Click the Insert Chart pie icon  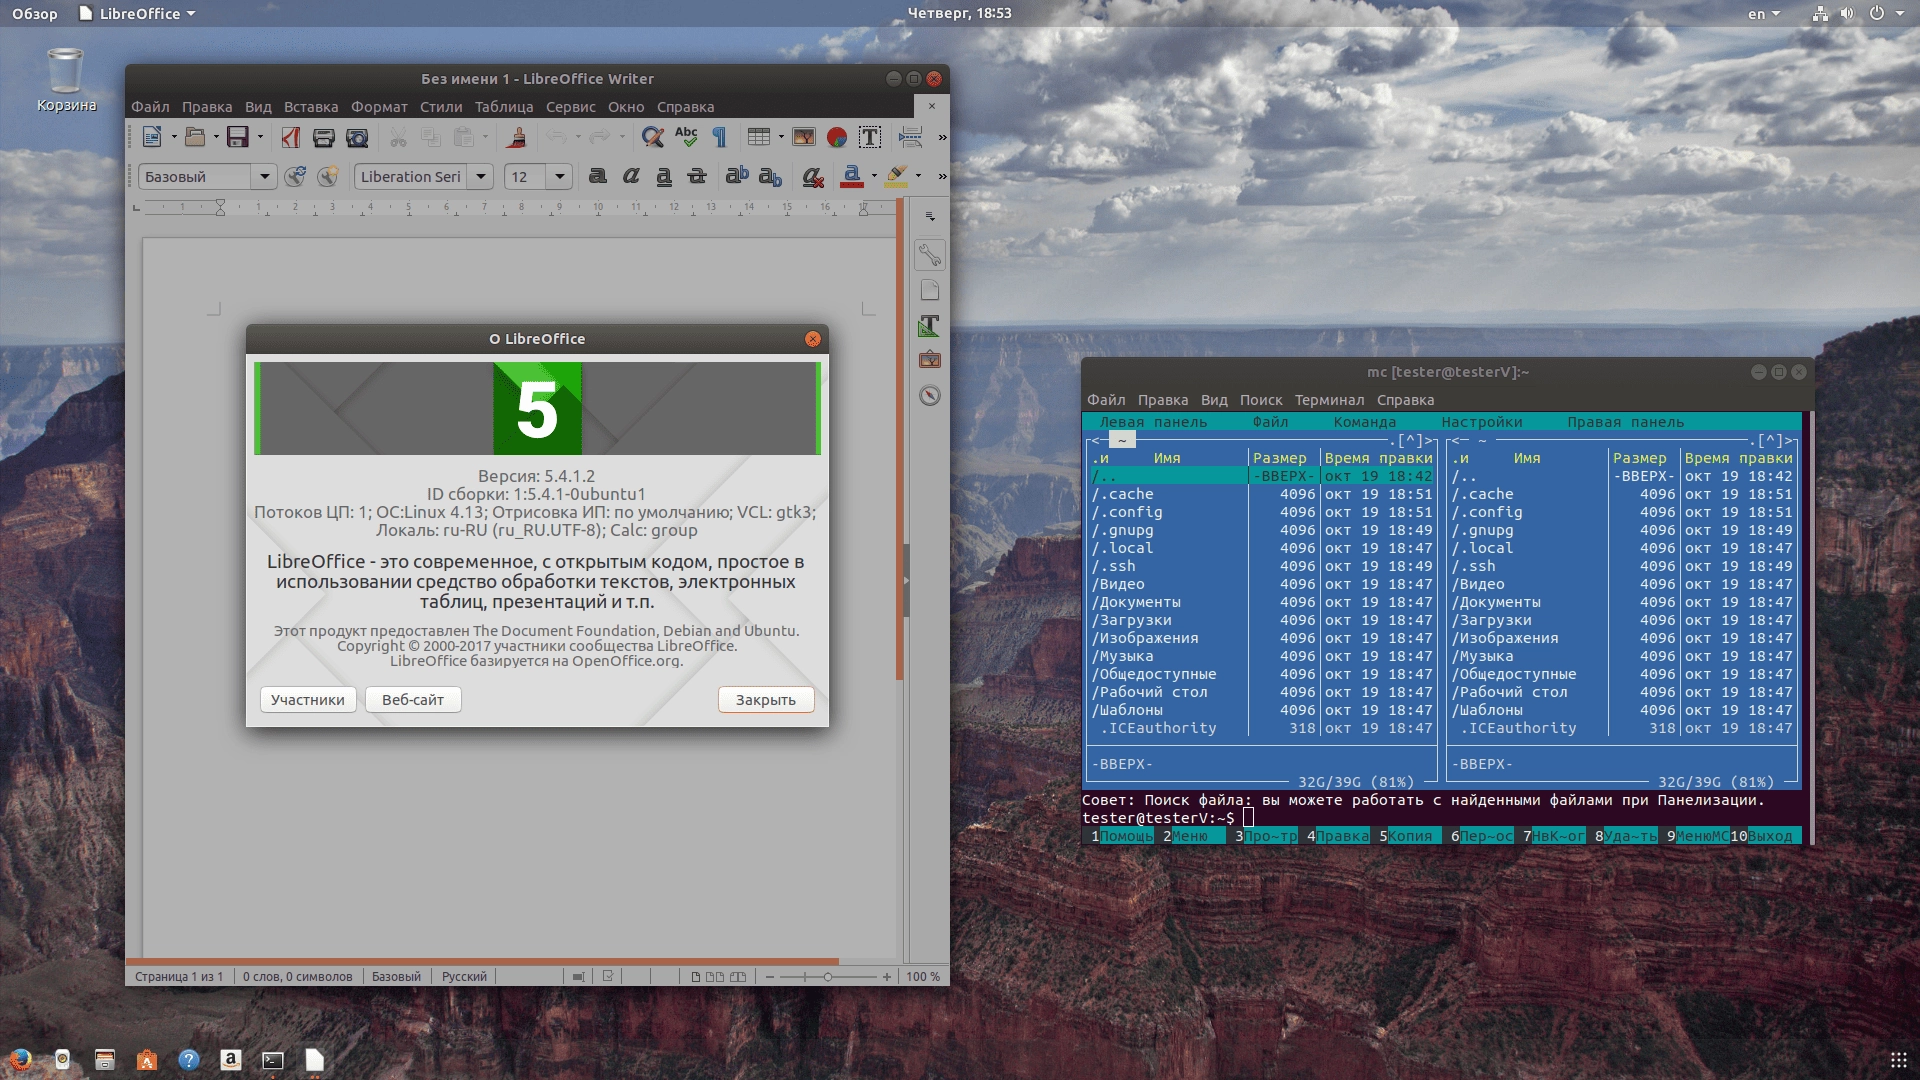tap(837, 137)
